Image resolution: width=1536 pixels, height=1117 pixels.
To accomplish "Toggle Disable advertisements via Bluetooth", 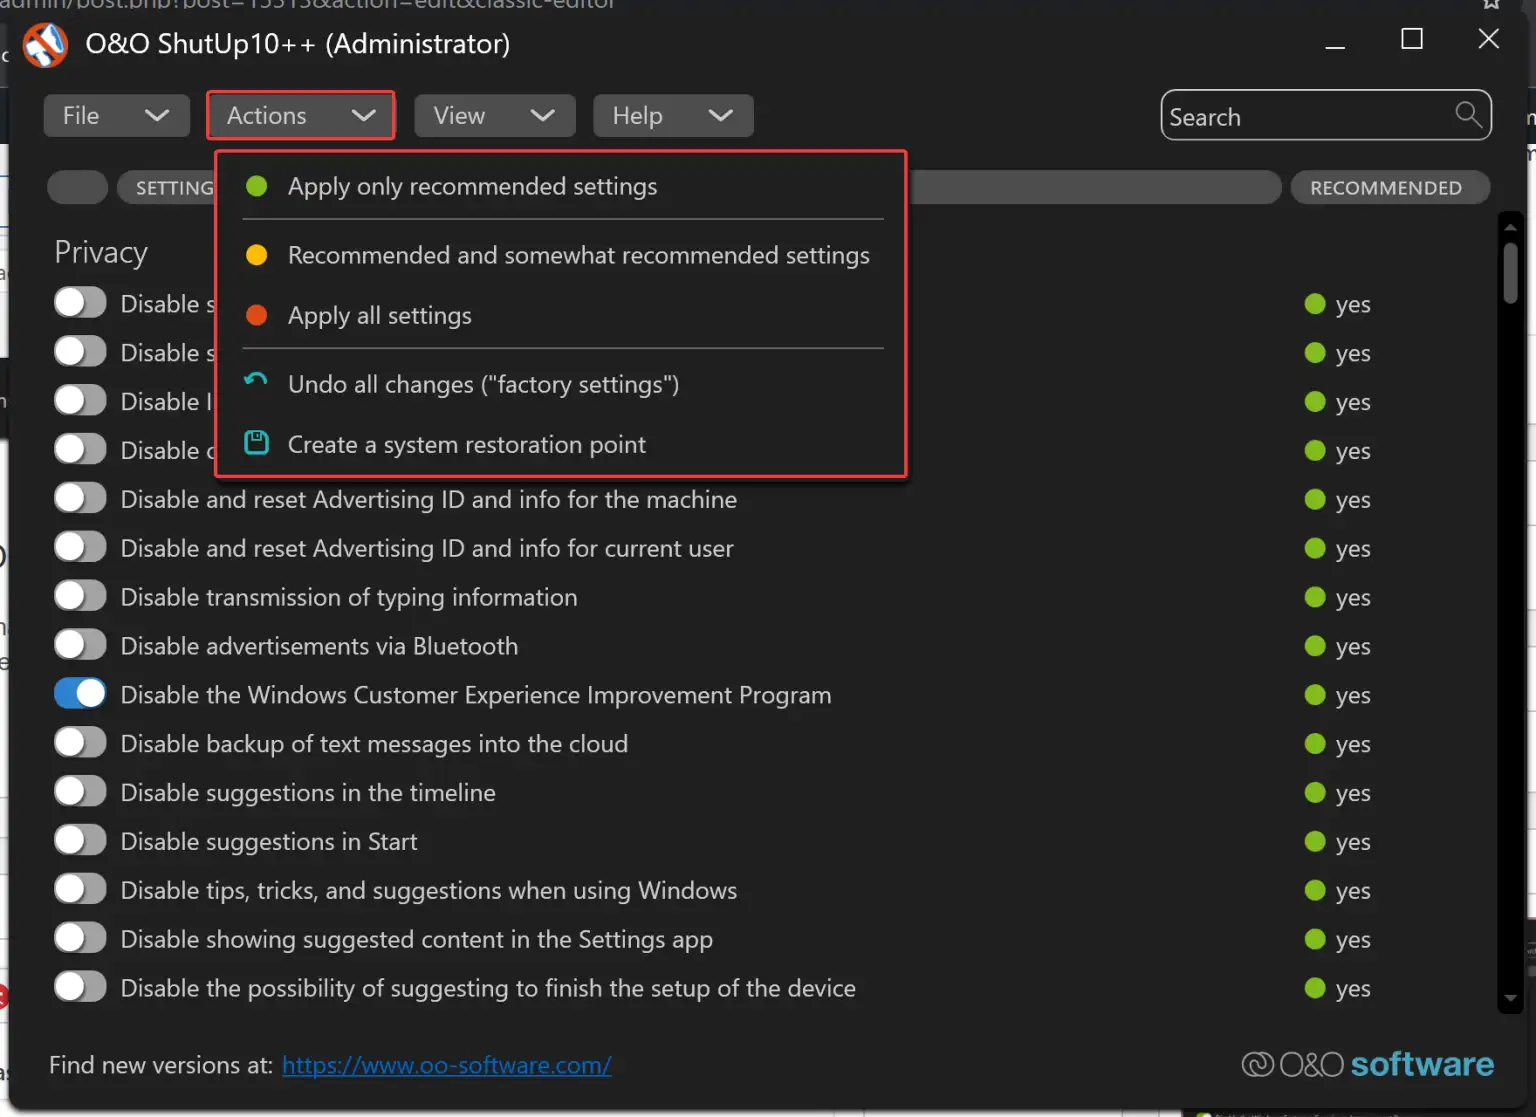I will click(80, 645).
